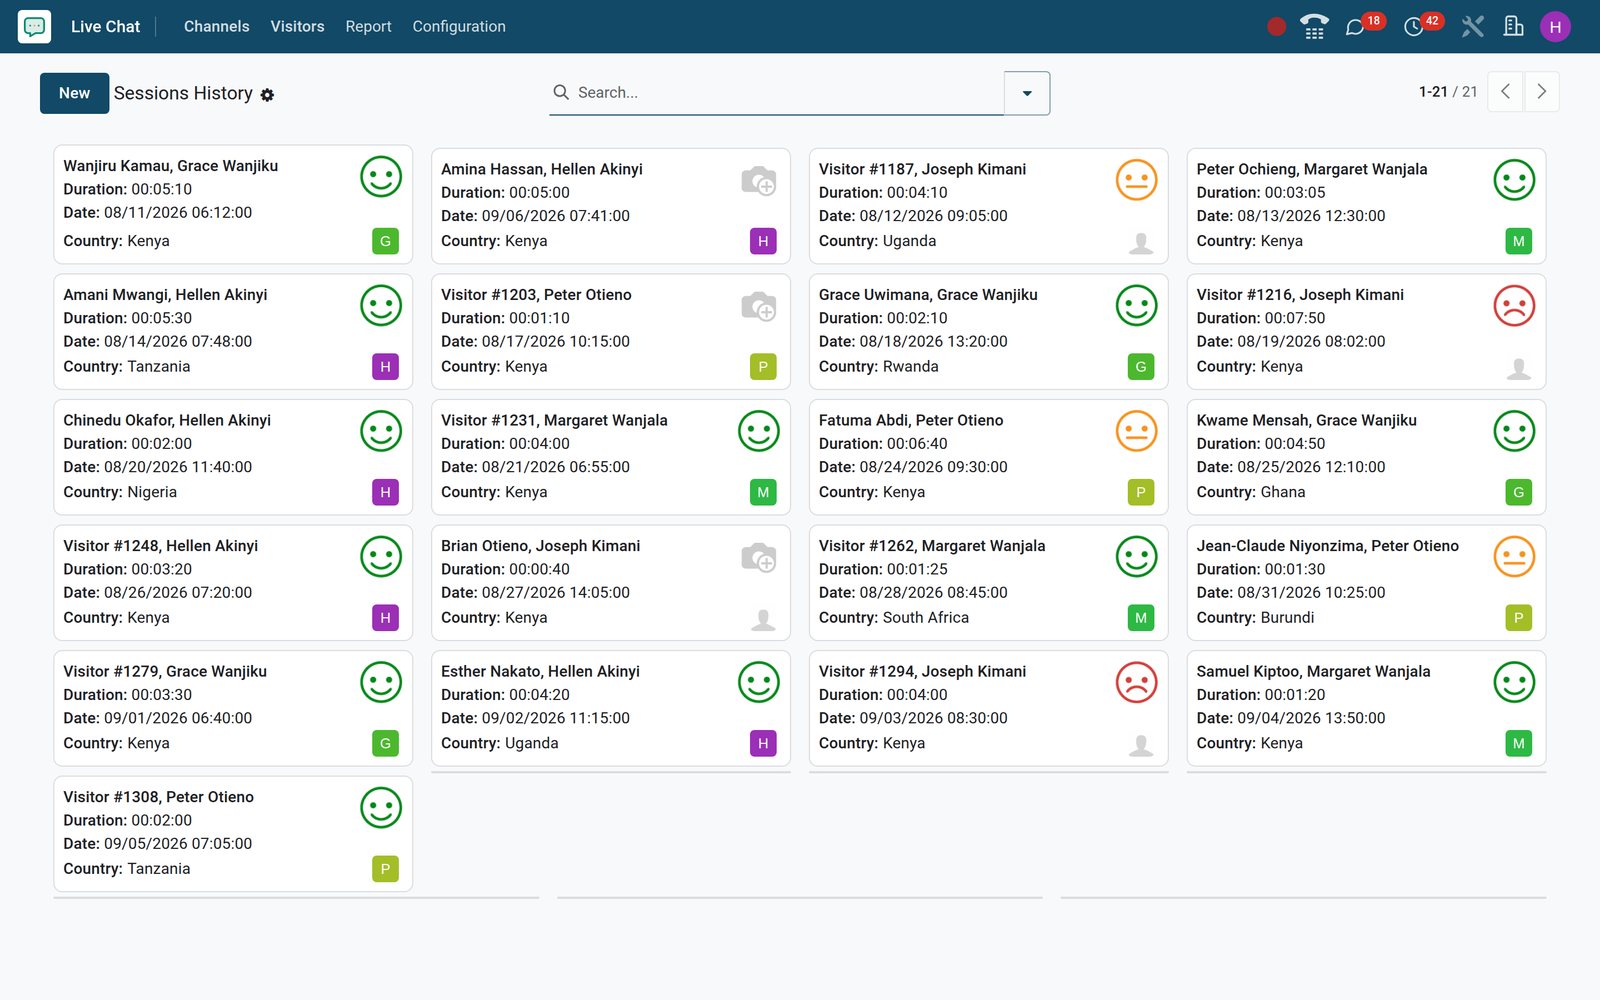Open the Visitor #1279, Grace Wanjiku session
Viewport: 1600px width, 1000px height.
point(233,708)
